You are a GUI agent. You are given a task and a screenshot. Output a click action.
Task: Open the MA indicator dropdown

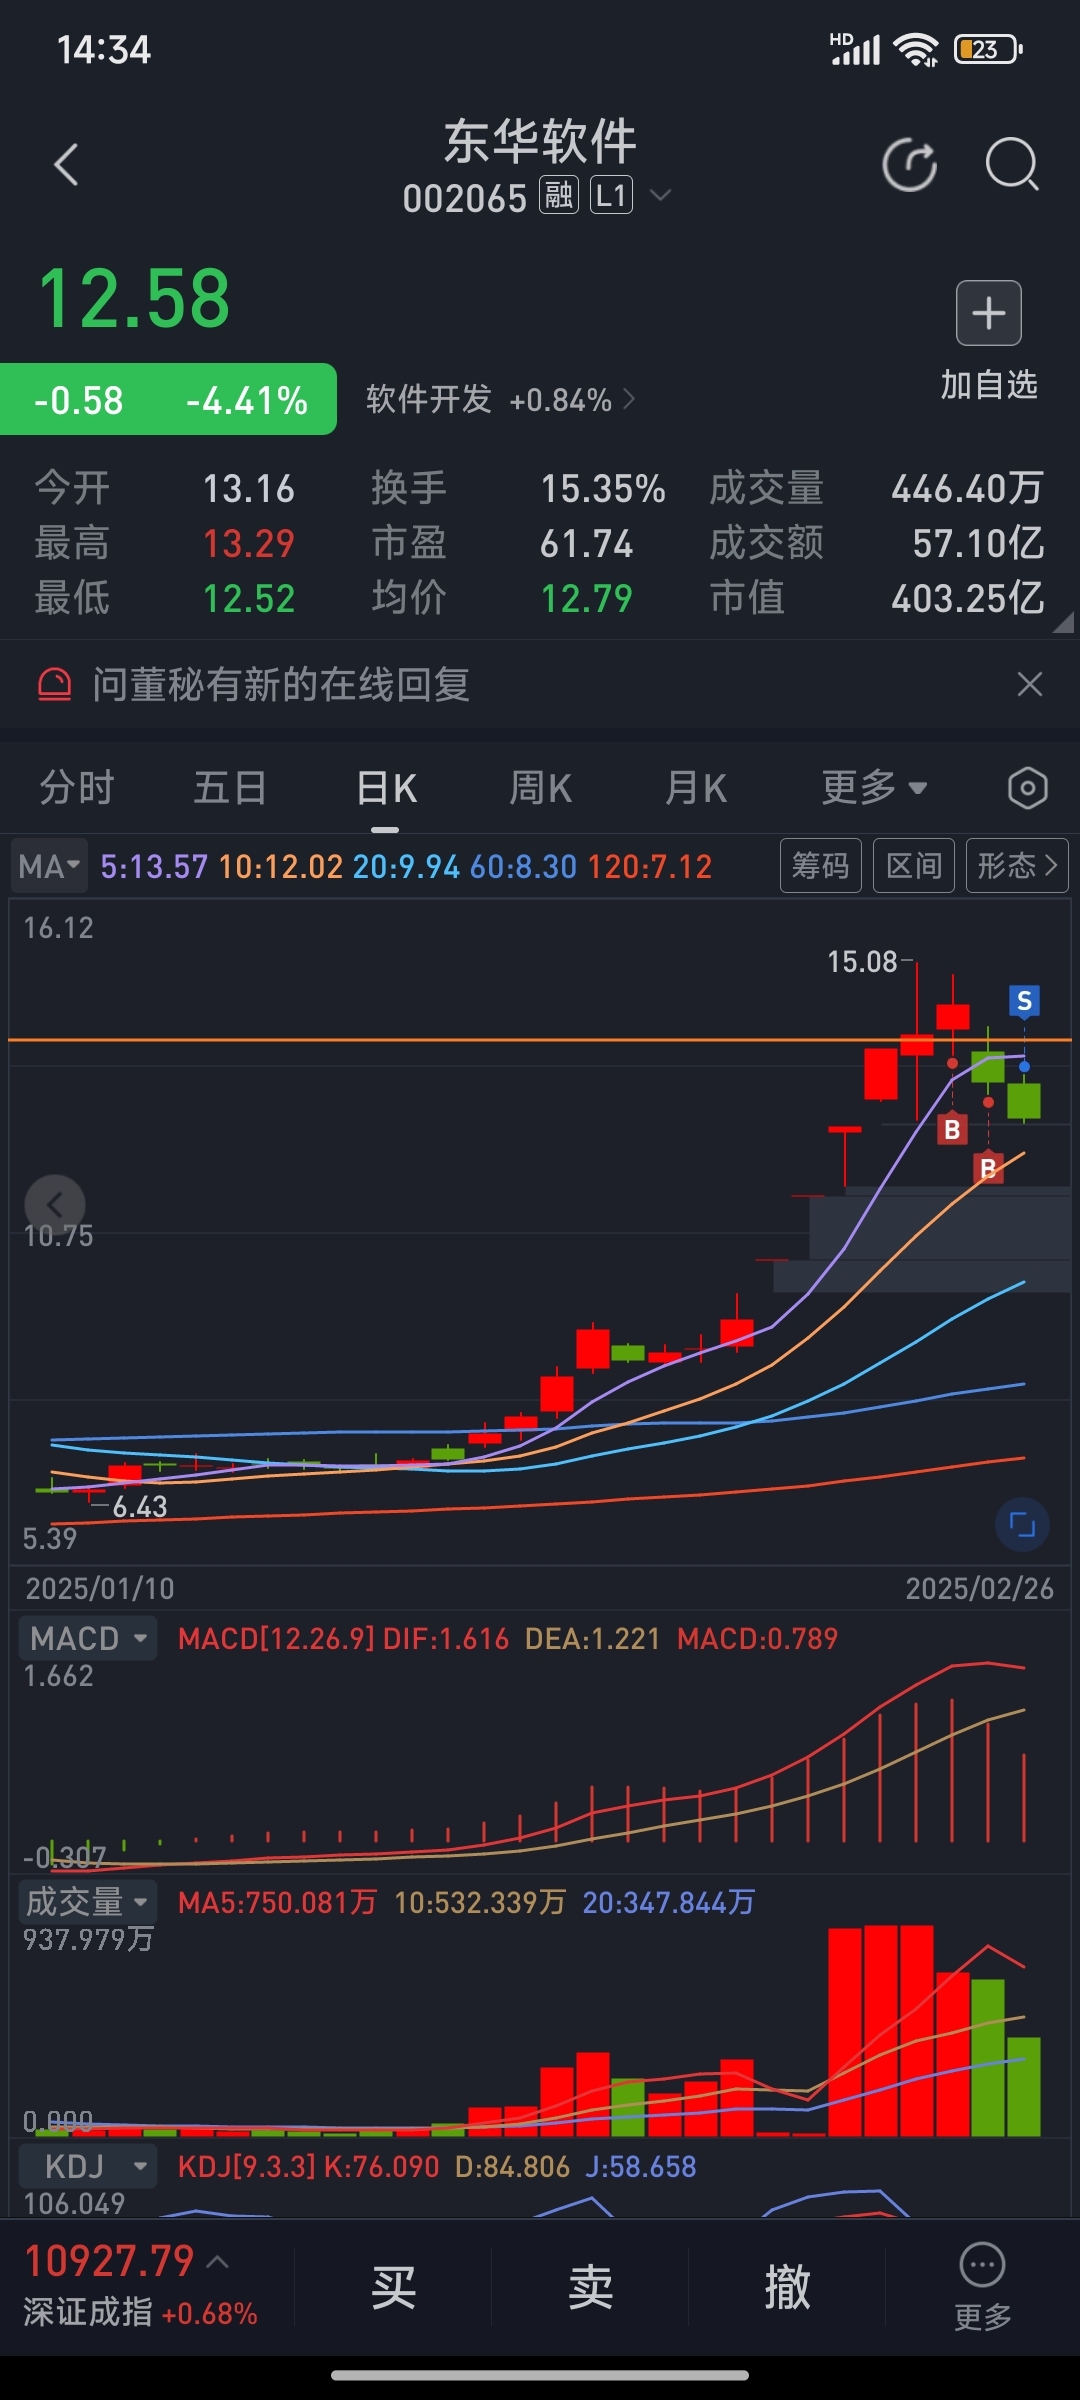(49, 866)
